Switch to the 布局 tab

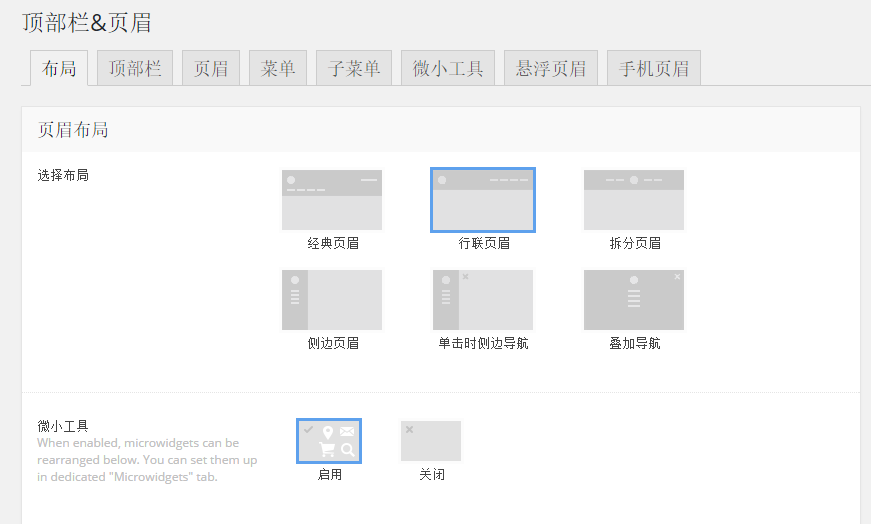tap(59, 68)
